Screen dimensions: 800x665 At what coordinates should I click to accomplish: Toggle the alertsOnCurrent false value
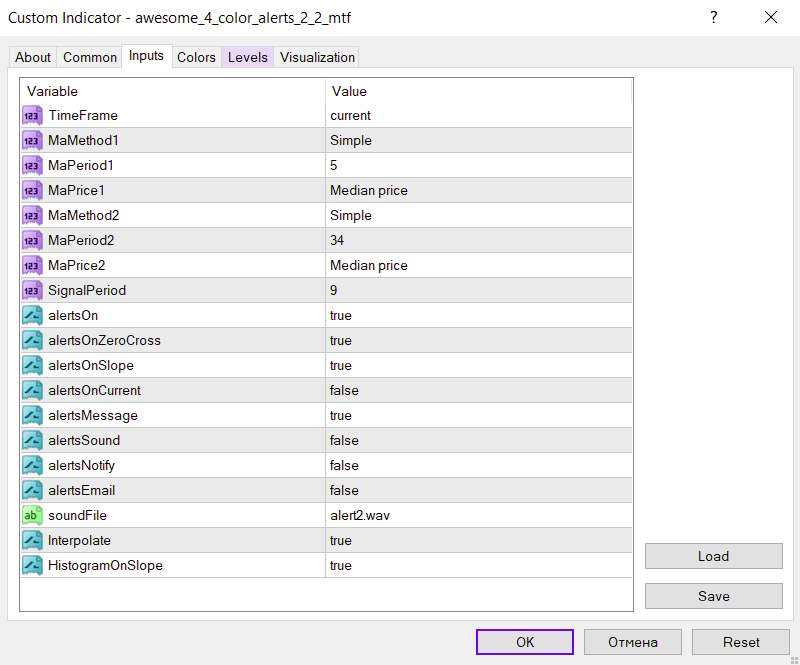(344, 391)
